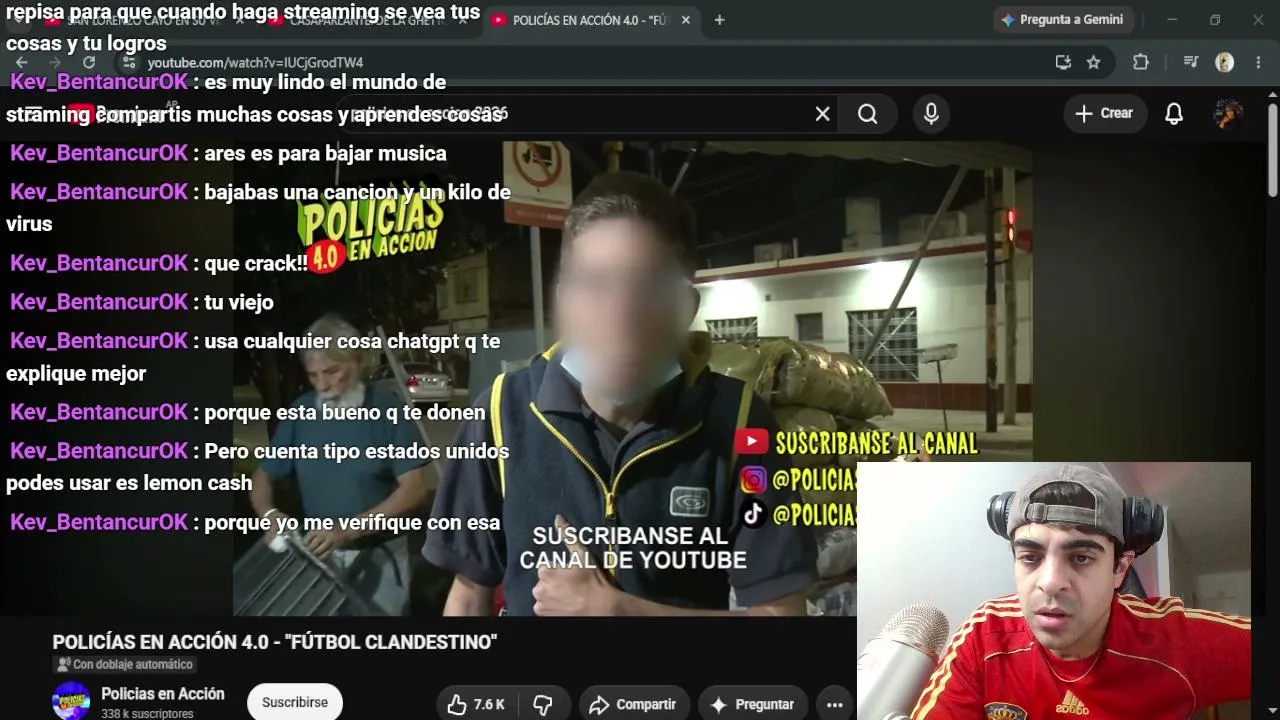
Task: Close the San Lorenzo tab
Action: [x=241, y=20]
